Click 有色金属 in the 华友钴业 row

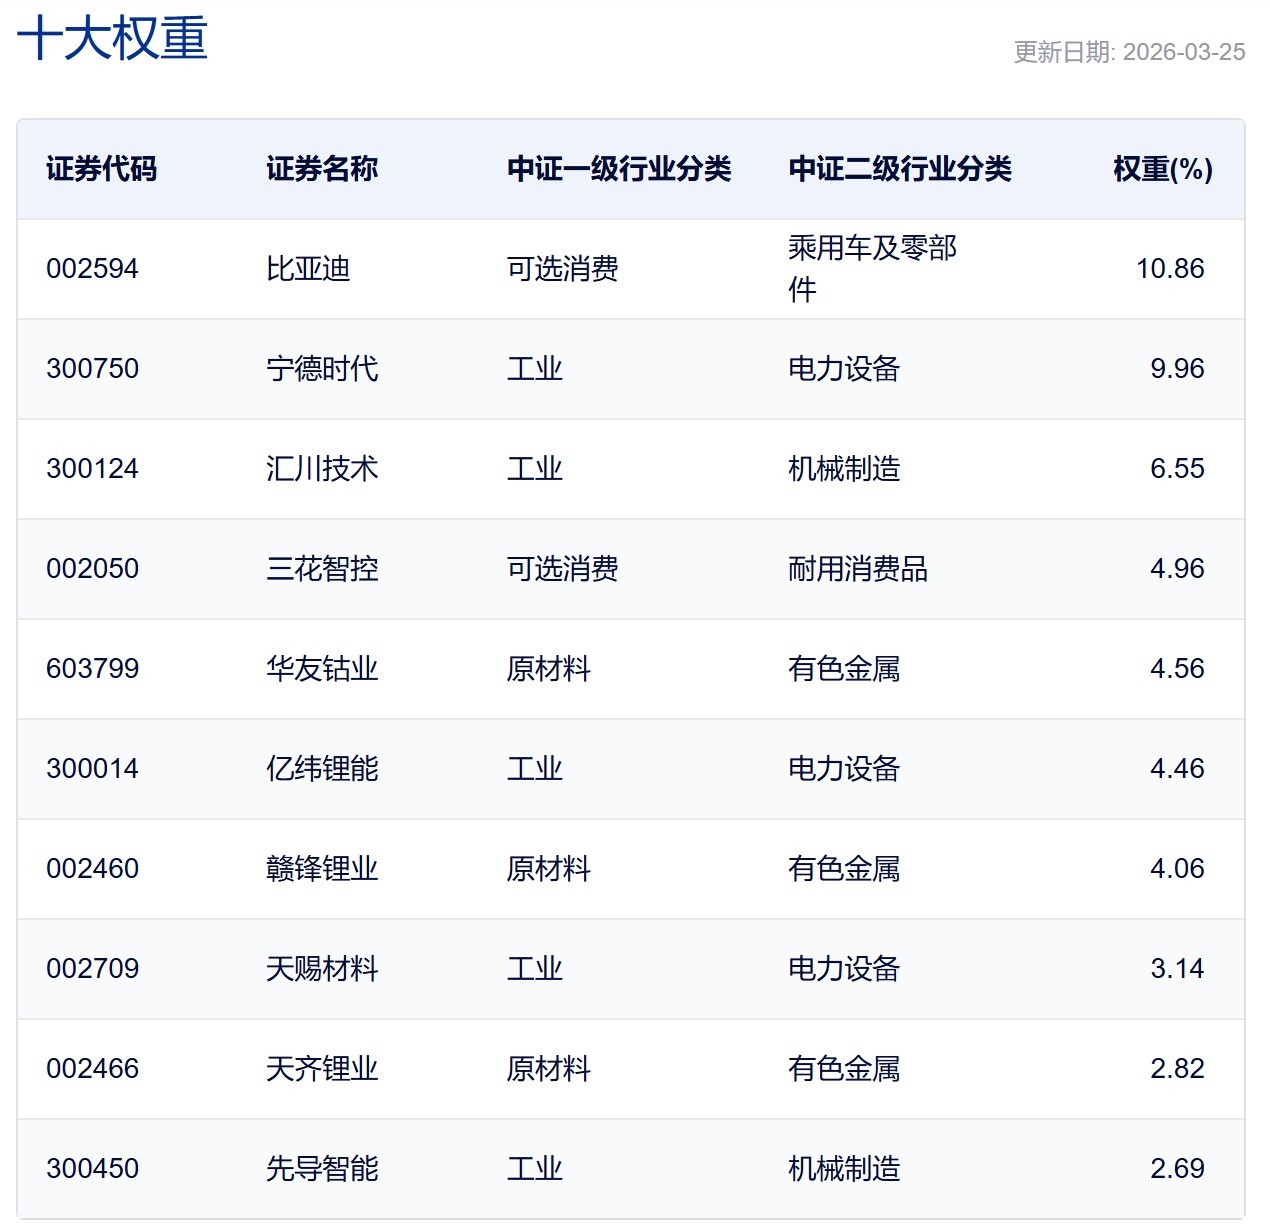tap(844, 669)
